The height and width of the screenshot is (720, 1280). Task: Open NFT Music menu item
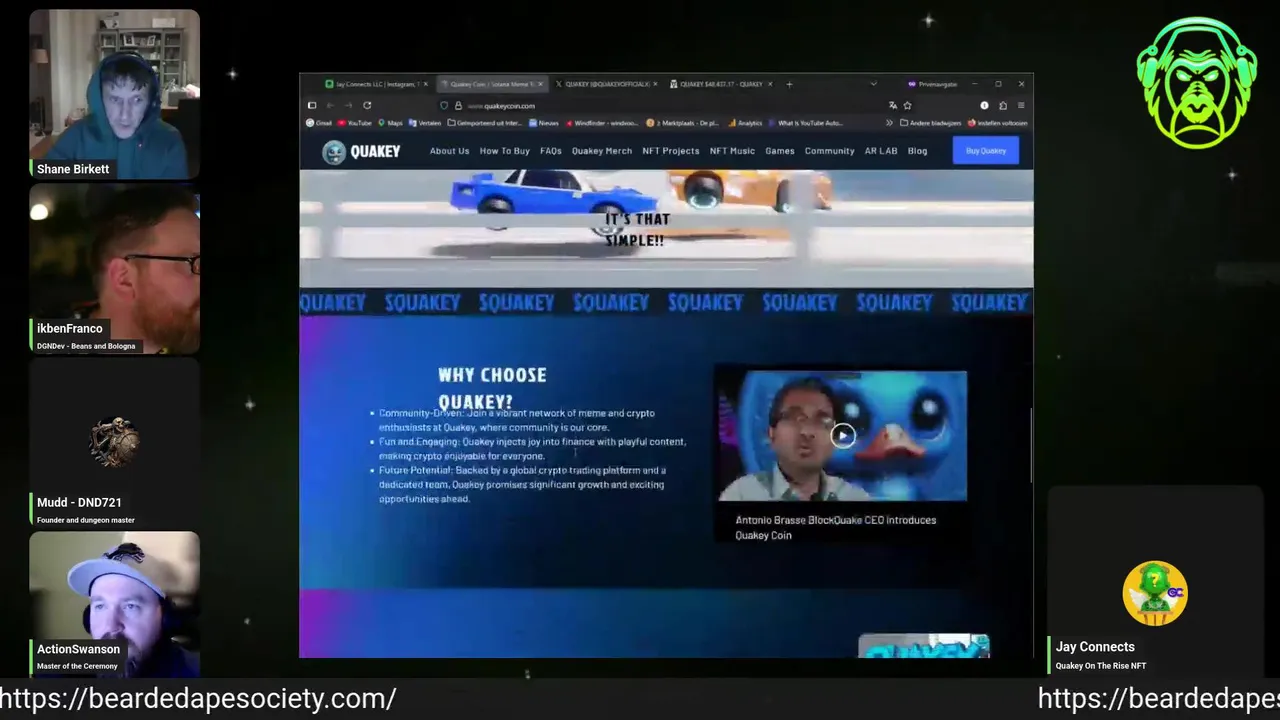pos(732,151)
